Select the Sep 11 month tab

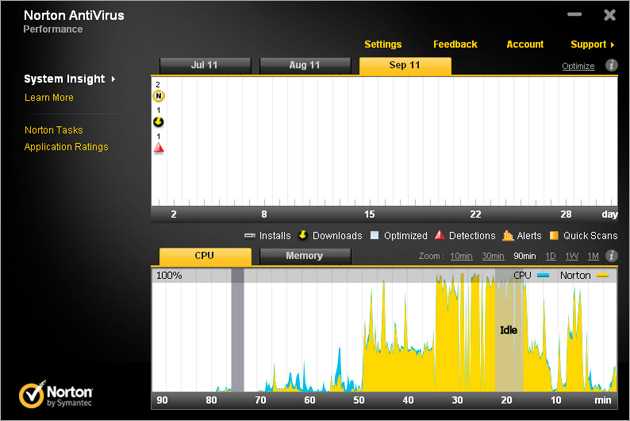click(405, 65)
